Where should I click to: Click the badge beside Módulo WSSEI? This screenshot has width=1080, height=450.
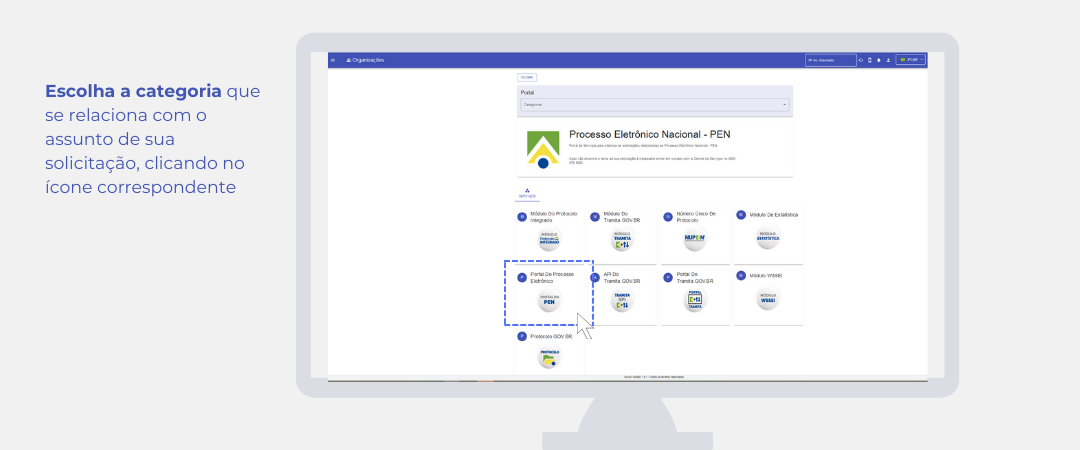(x=741, y=275)
